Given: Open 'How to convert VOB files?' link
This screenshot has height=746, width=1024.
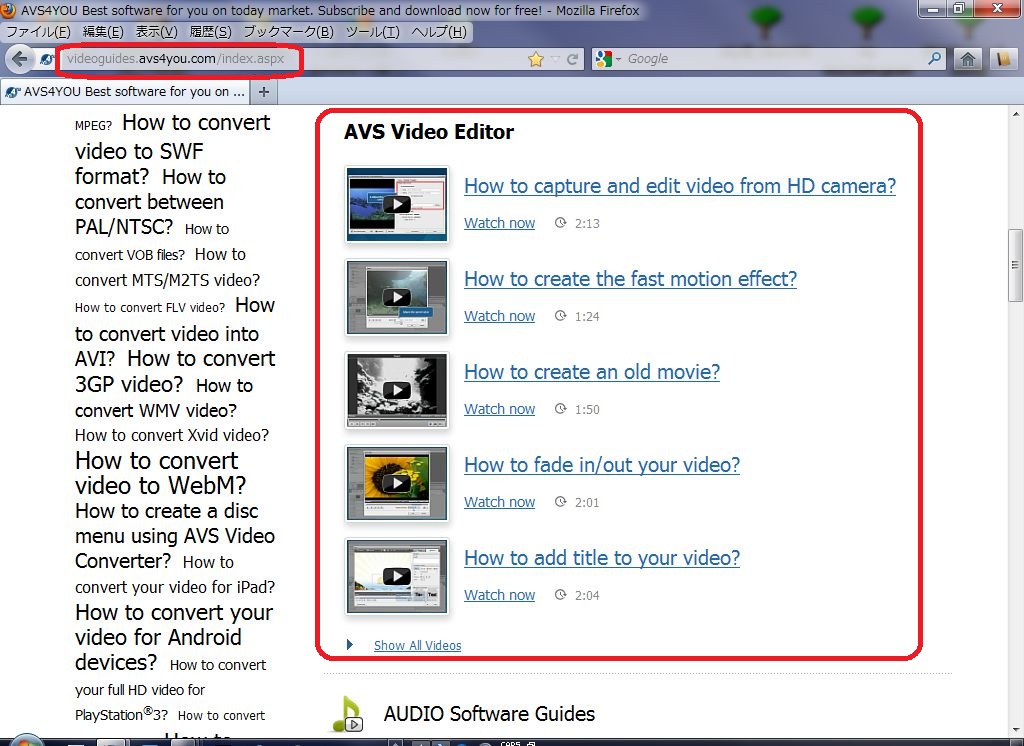Looking at the screenshot, I should (152, 242).
